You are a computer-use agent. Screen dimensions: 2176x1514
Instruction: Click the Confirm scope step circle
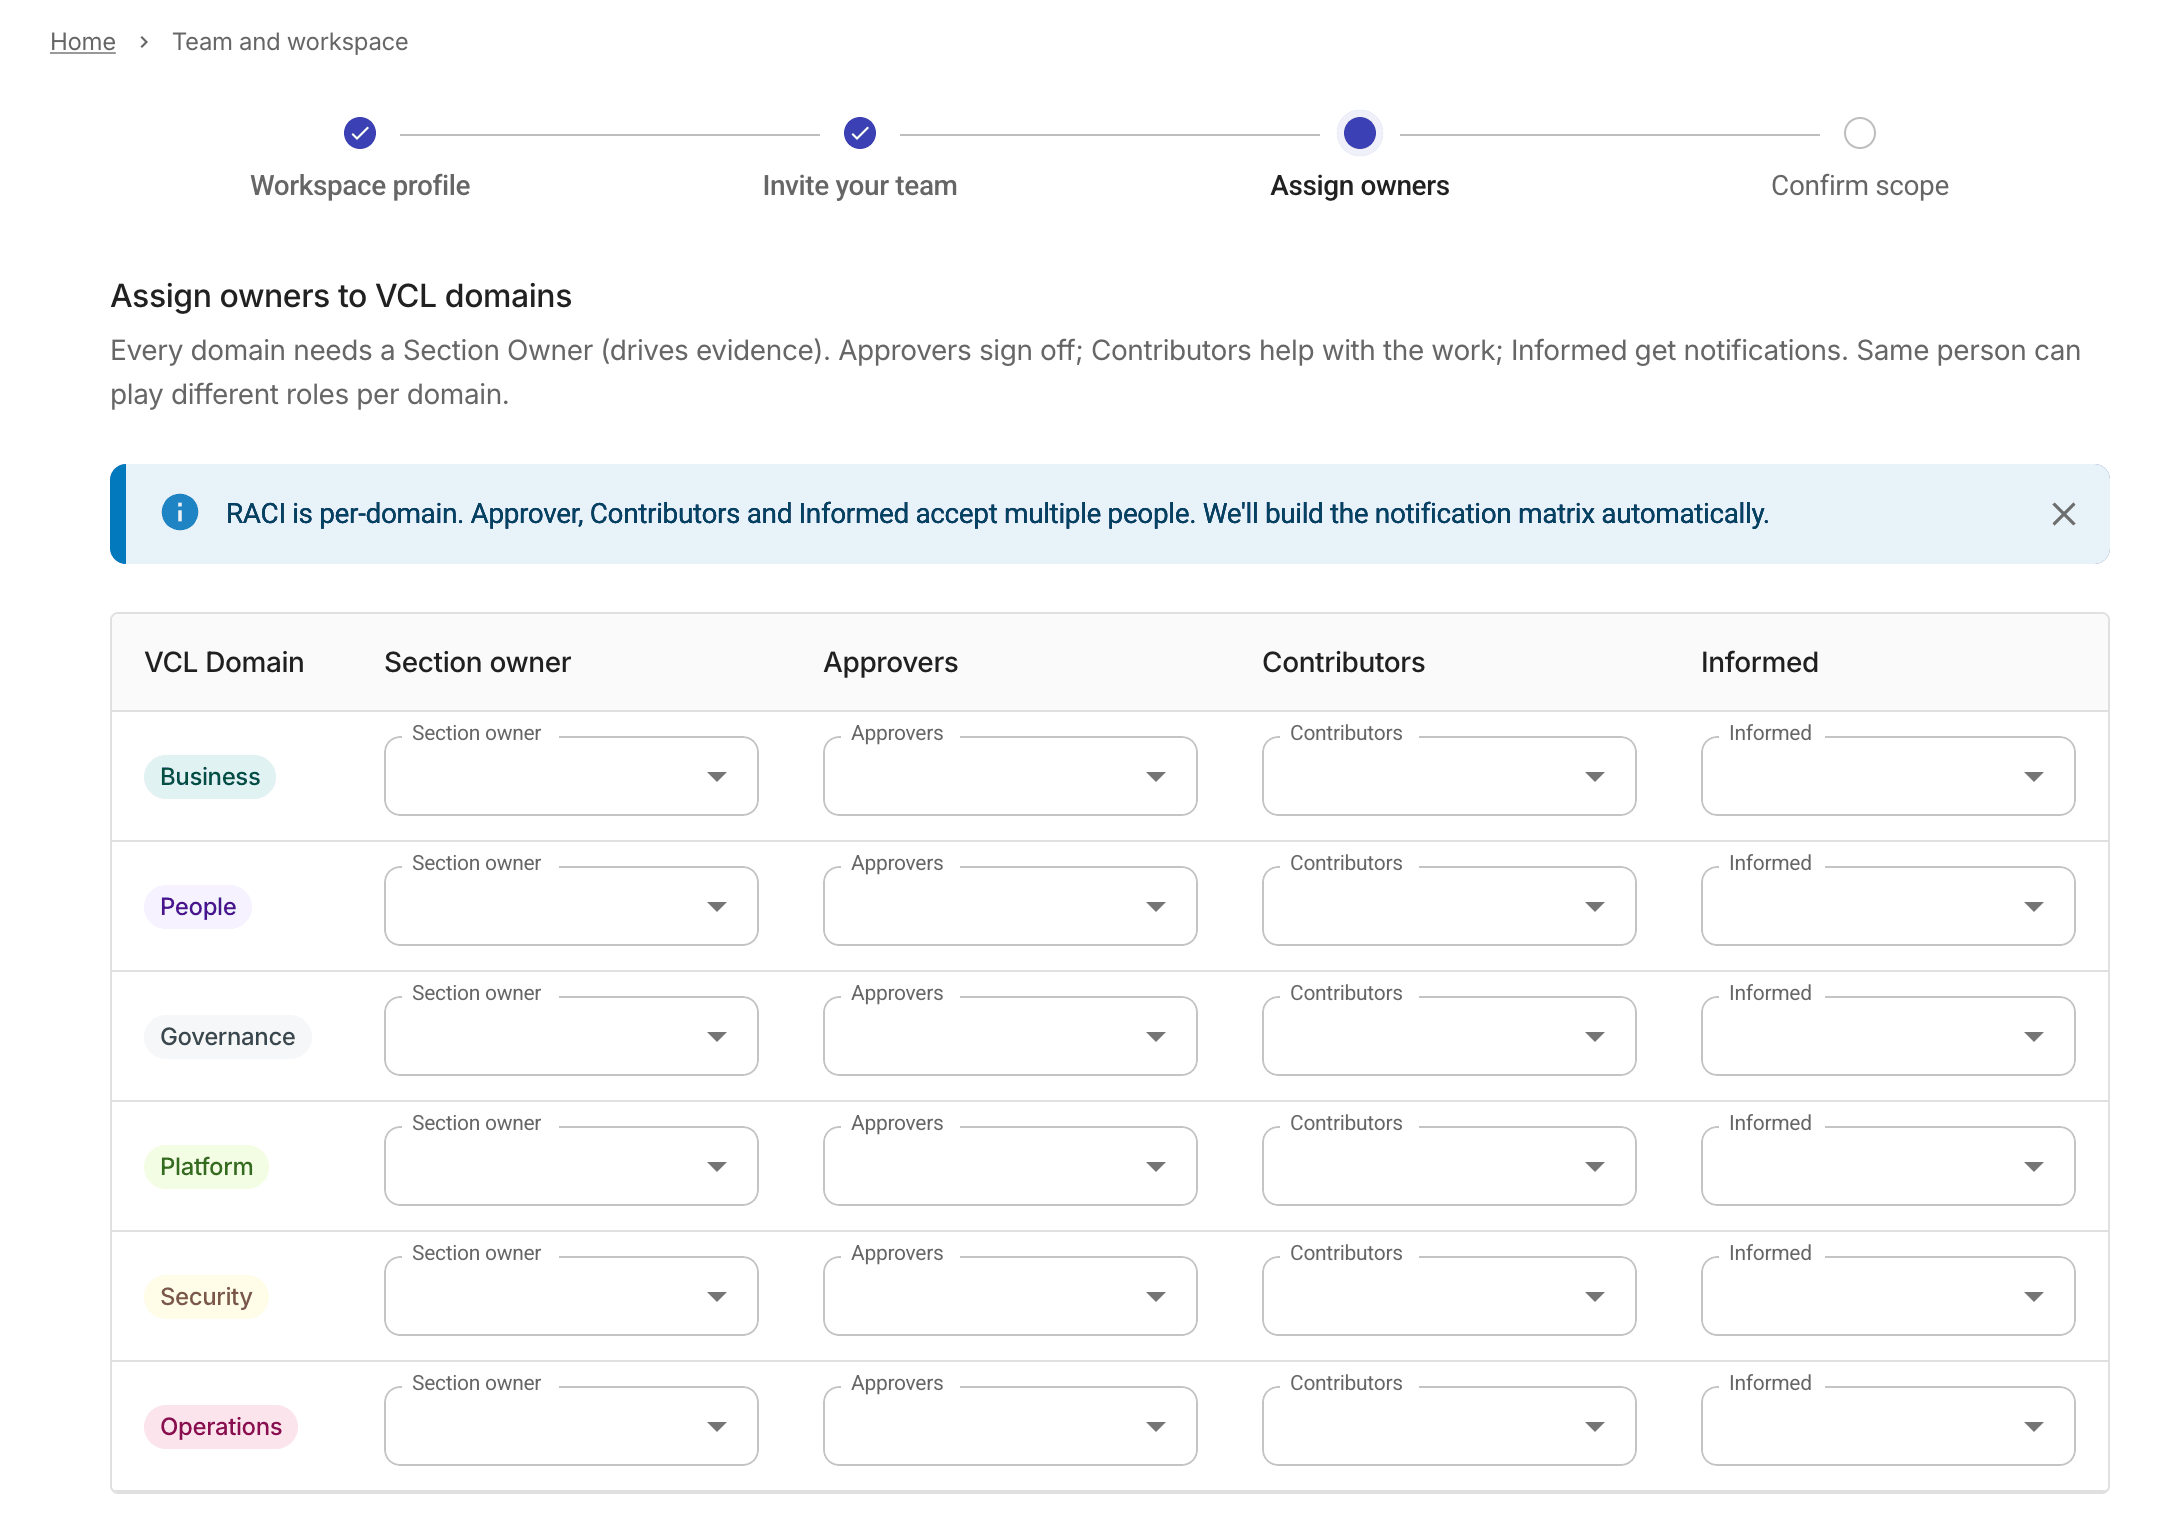tap(1860, 133)
